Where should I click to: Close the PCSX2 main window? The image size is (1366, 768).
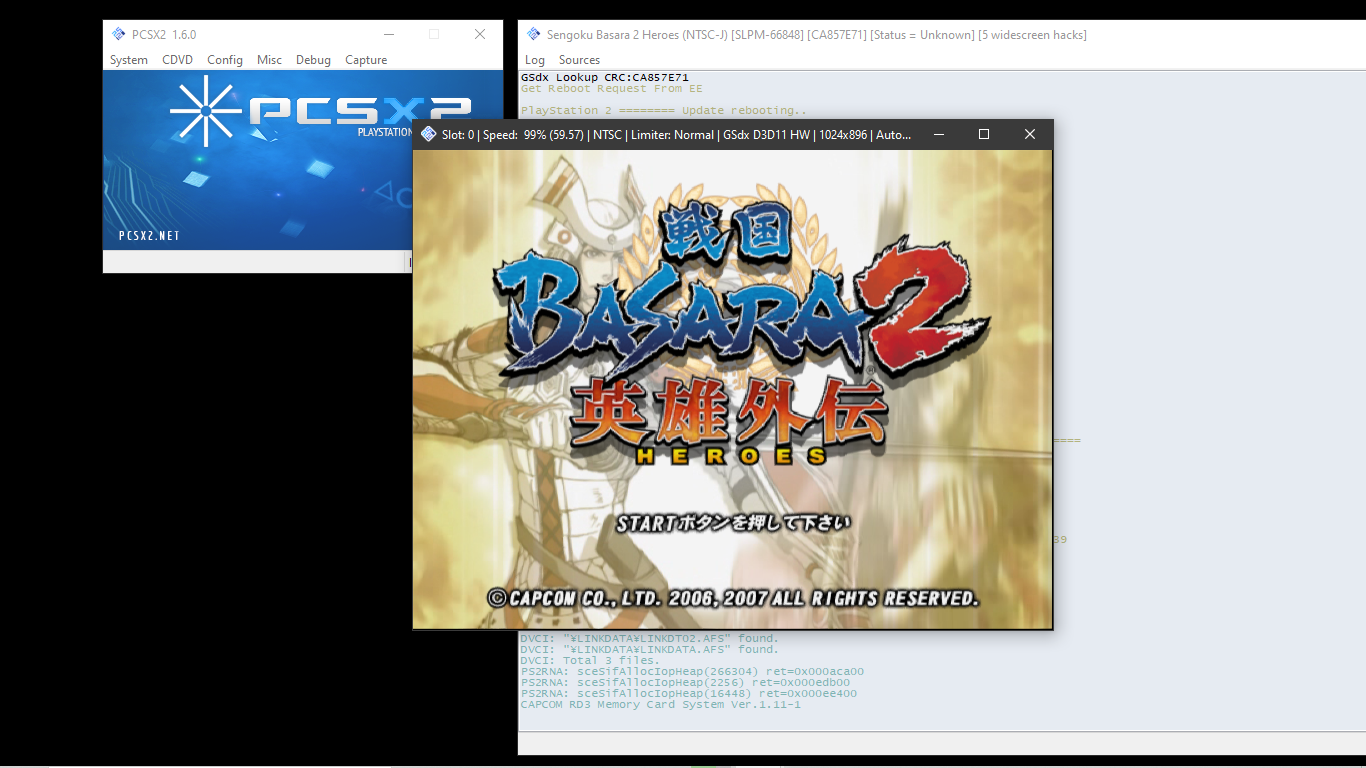pos(480,34)
